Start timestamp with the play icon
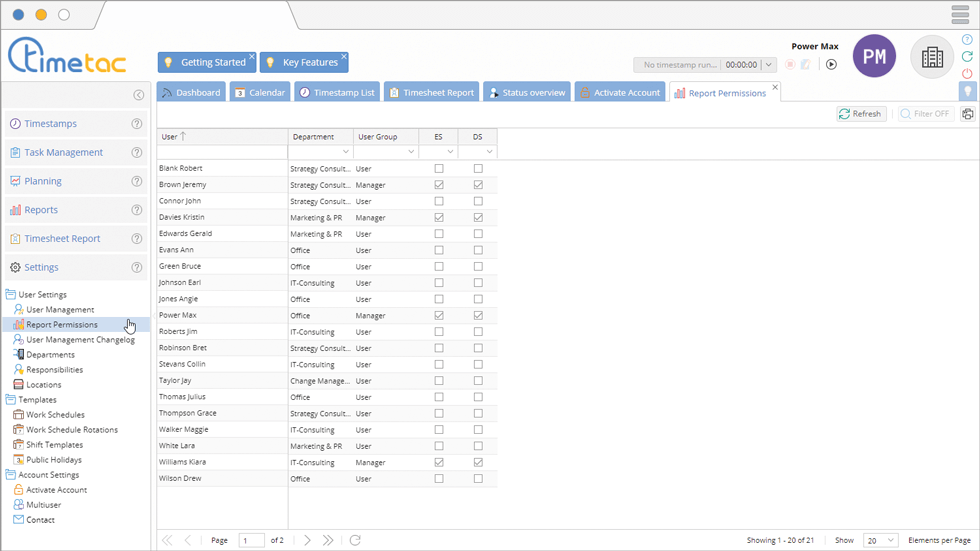The image size is (980, 551). click(x=831, y=64)
